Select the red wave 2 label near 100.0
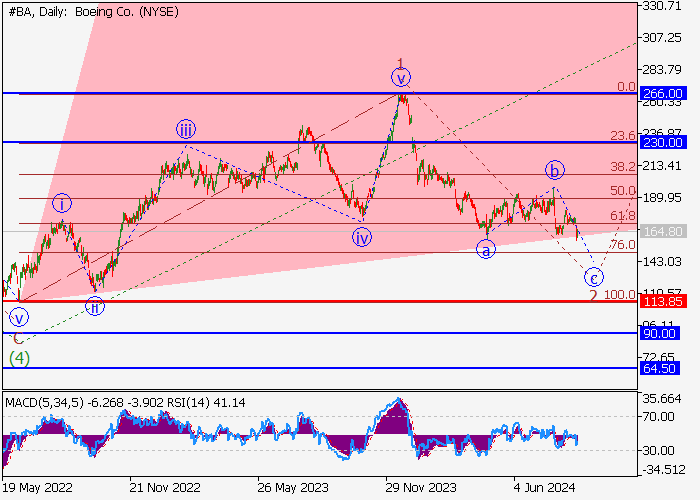 tap(593, 295)
